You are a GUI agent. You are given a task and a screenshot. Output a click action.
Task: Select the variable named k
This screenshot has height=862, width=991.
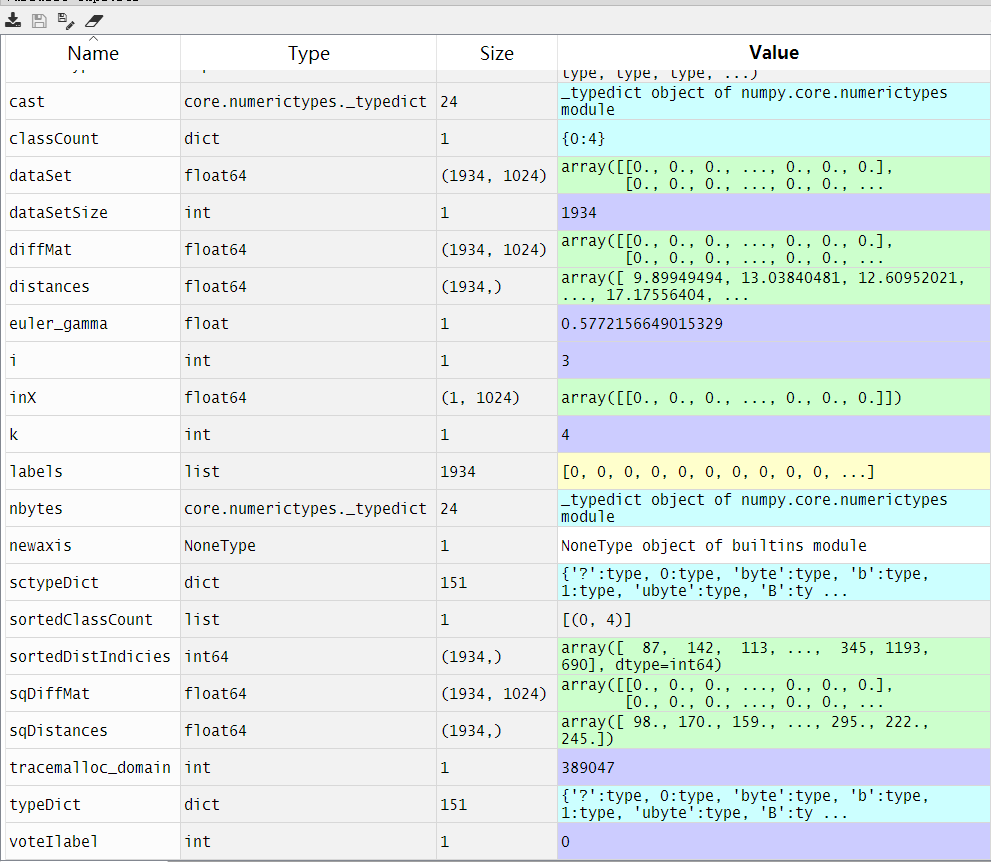tap(14, 434)
